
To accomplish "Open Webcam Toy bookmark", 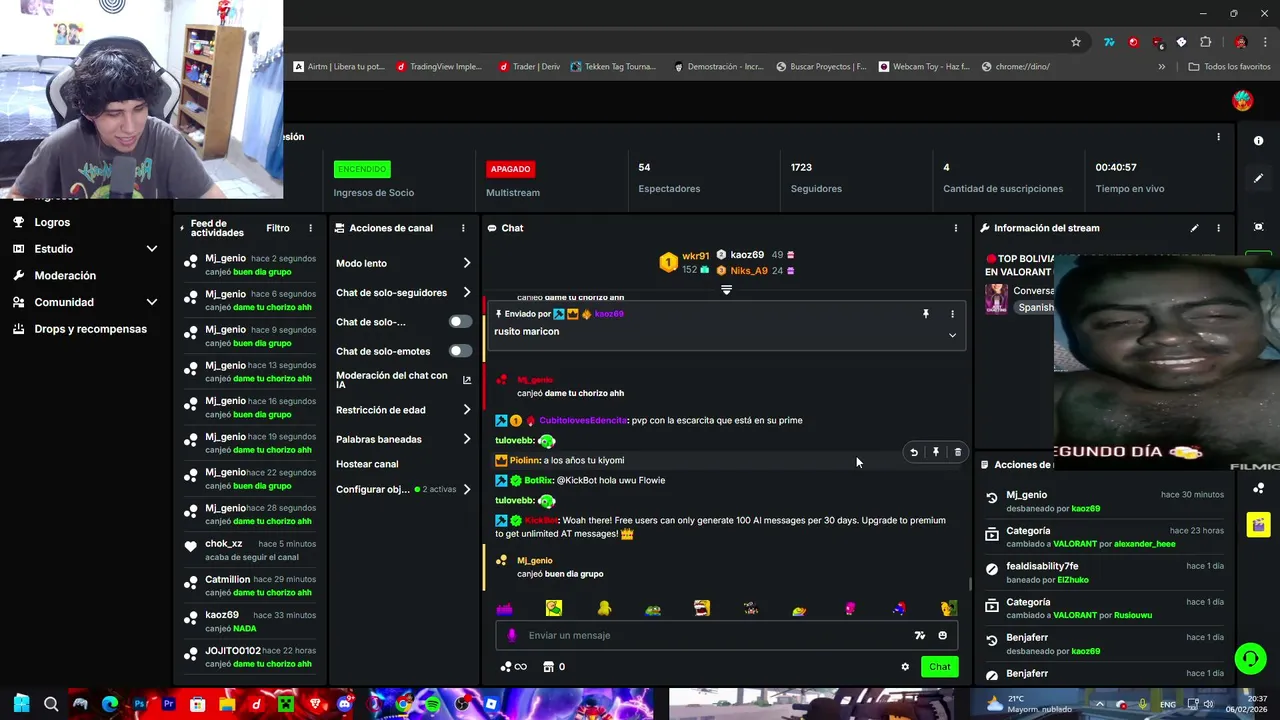I will pos(925,67).
